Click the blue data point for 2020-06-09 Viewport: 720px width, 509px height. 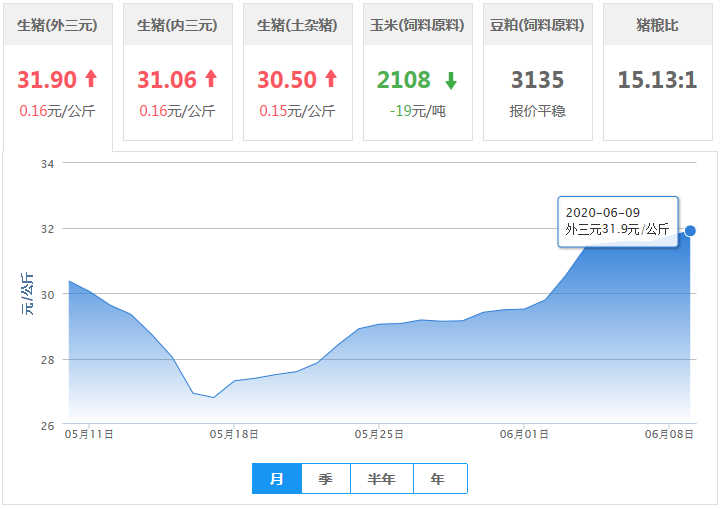pos(690,231)
